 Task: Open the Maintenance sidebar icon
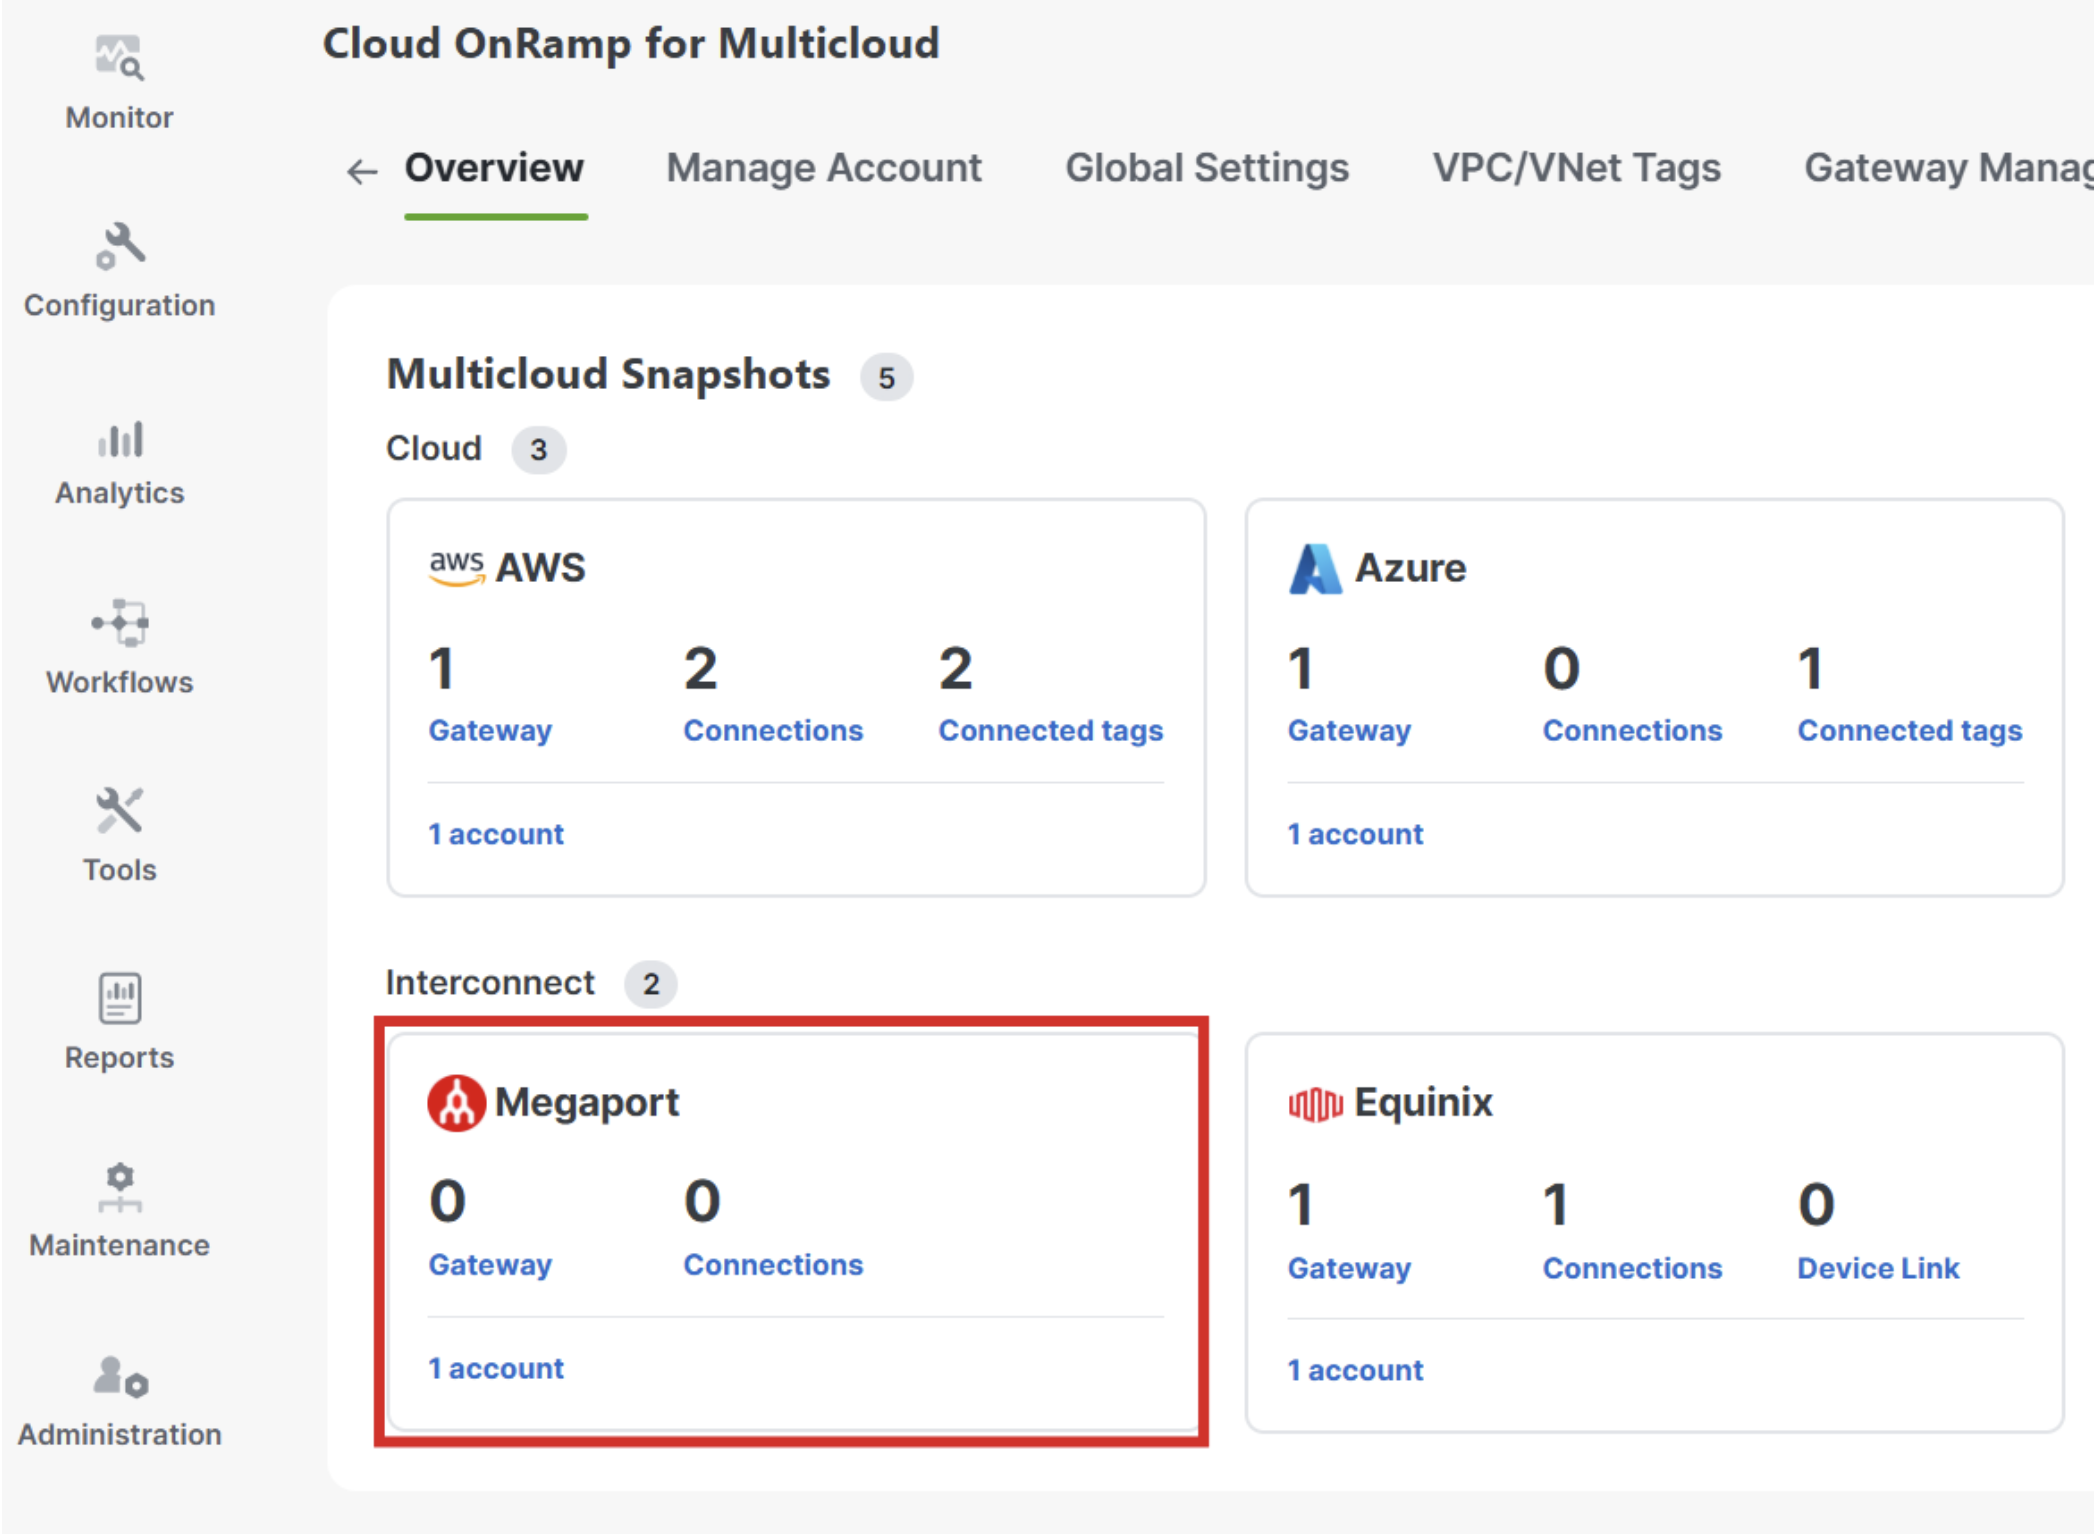120,1187
